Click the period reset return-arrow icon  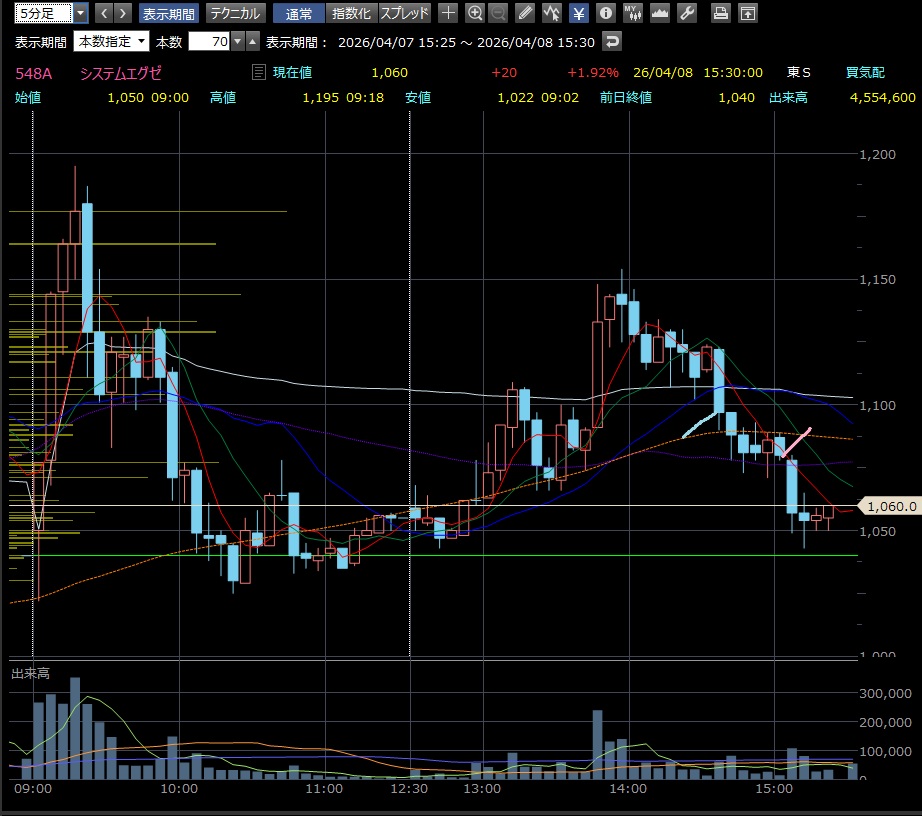[x=612, y=42]
